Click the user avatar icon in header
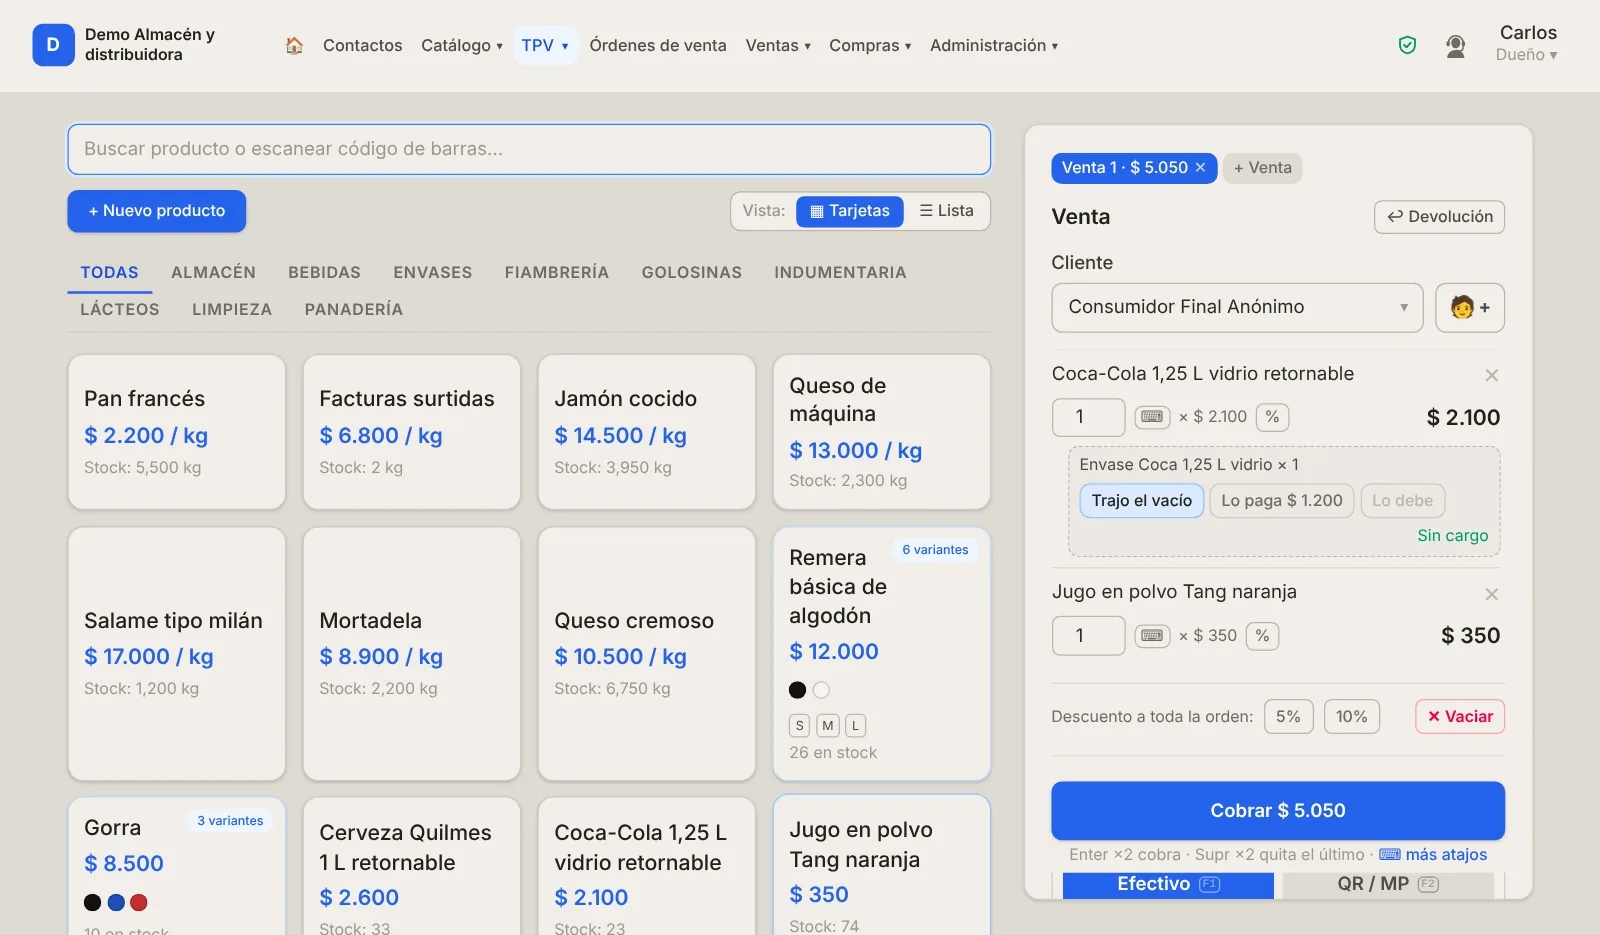Image resolution: width=1600 pixels, height=935 pixels. click(x=1455, y=45)
